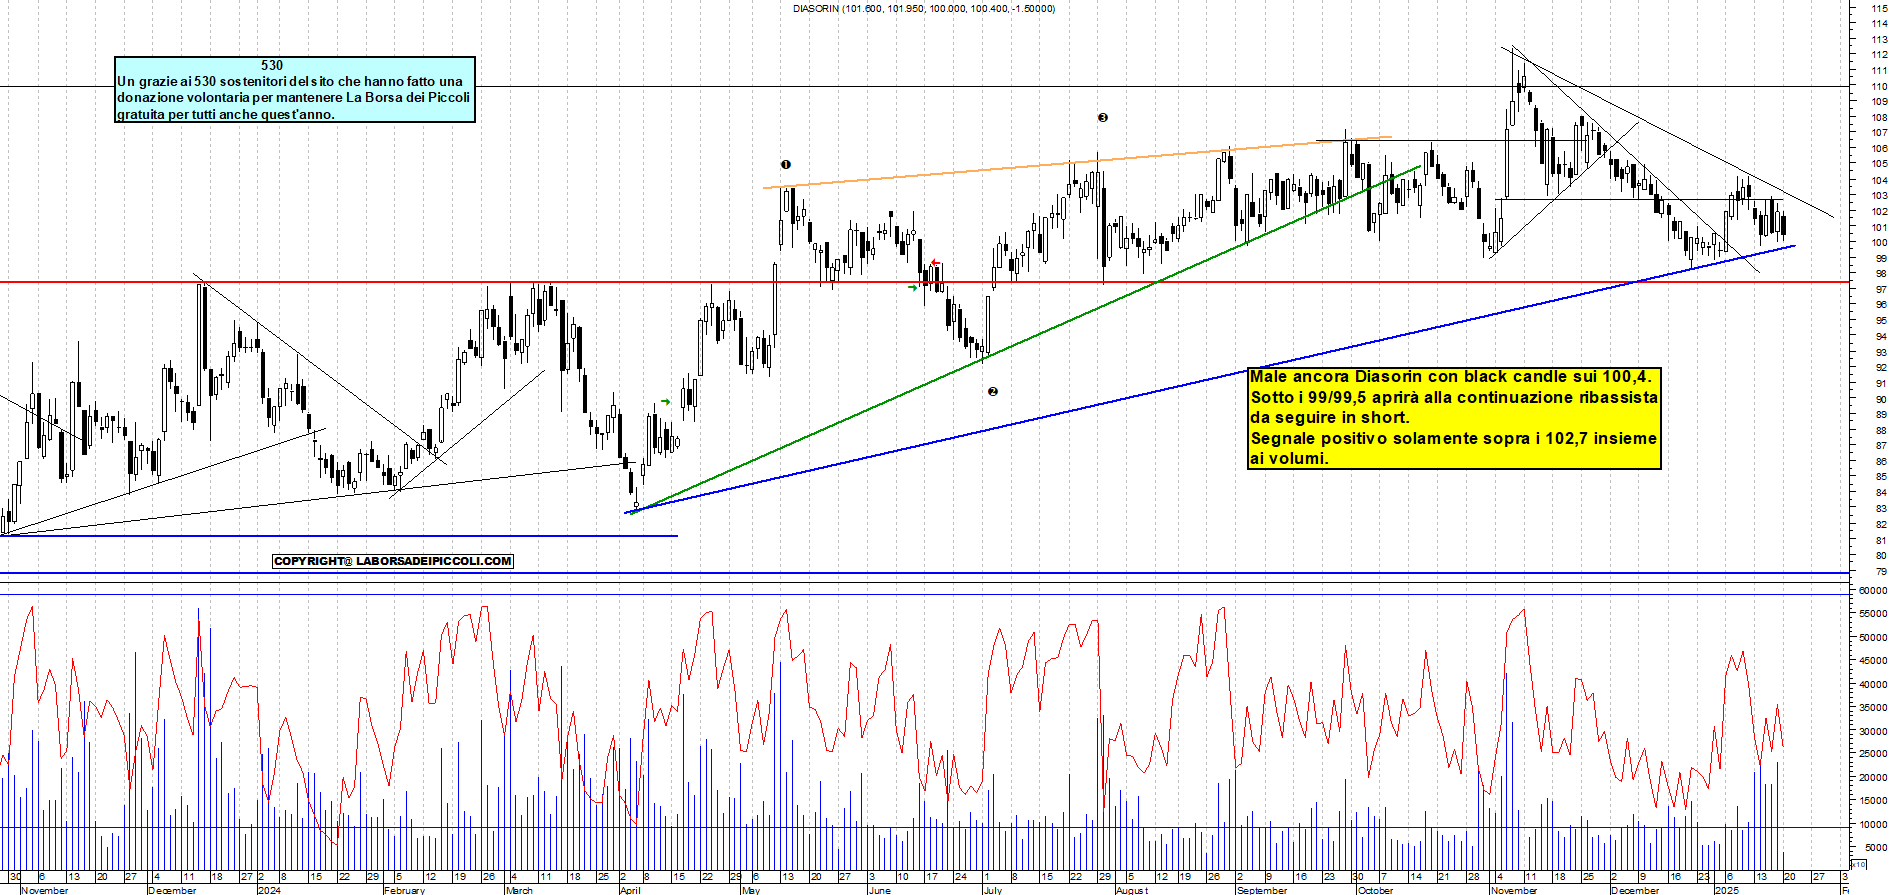Click volume level 60000 on volume axis
1890x895 pixels.
pyautogui.click(x=1873, y=590)
